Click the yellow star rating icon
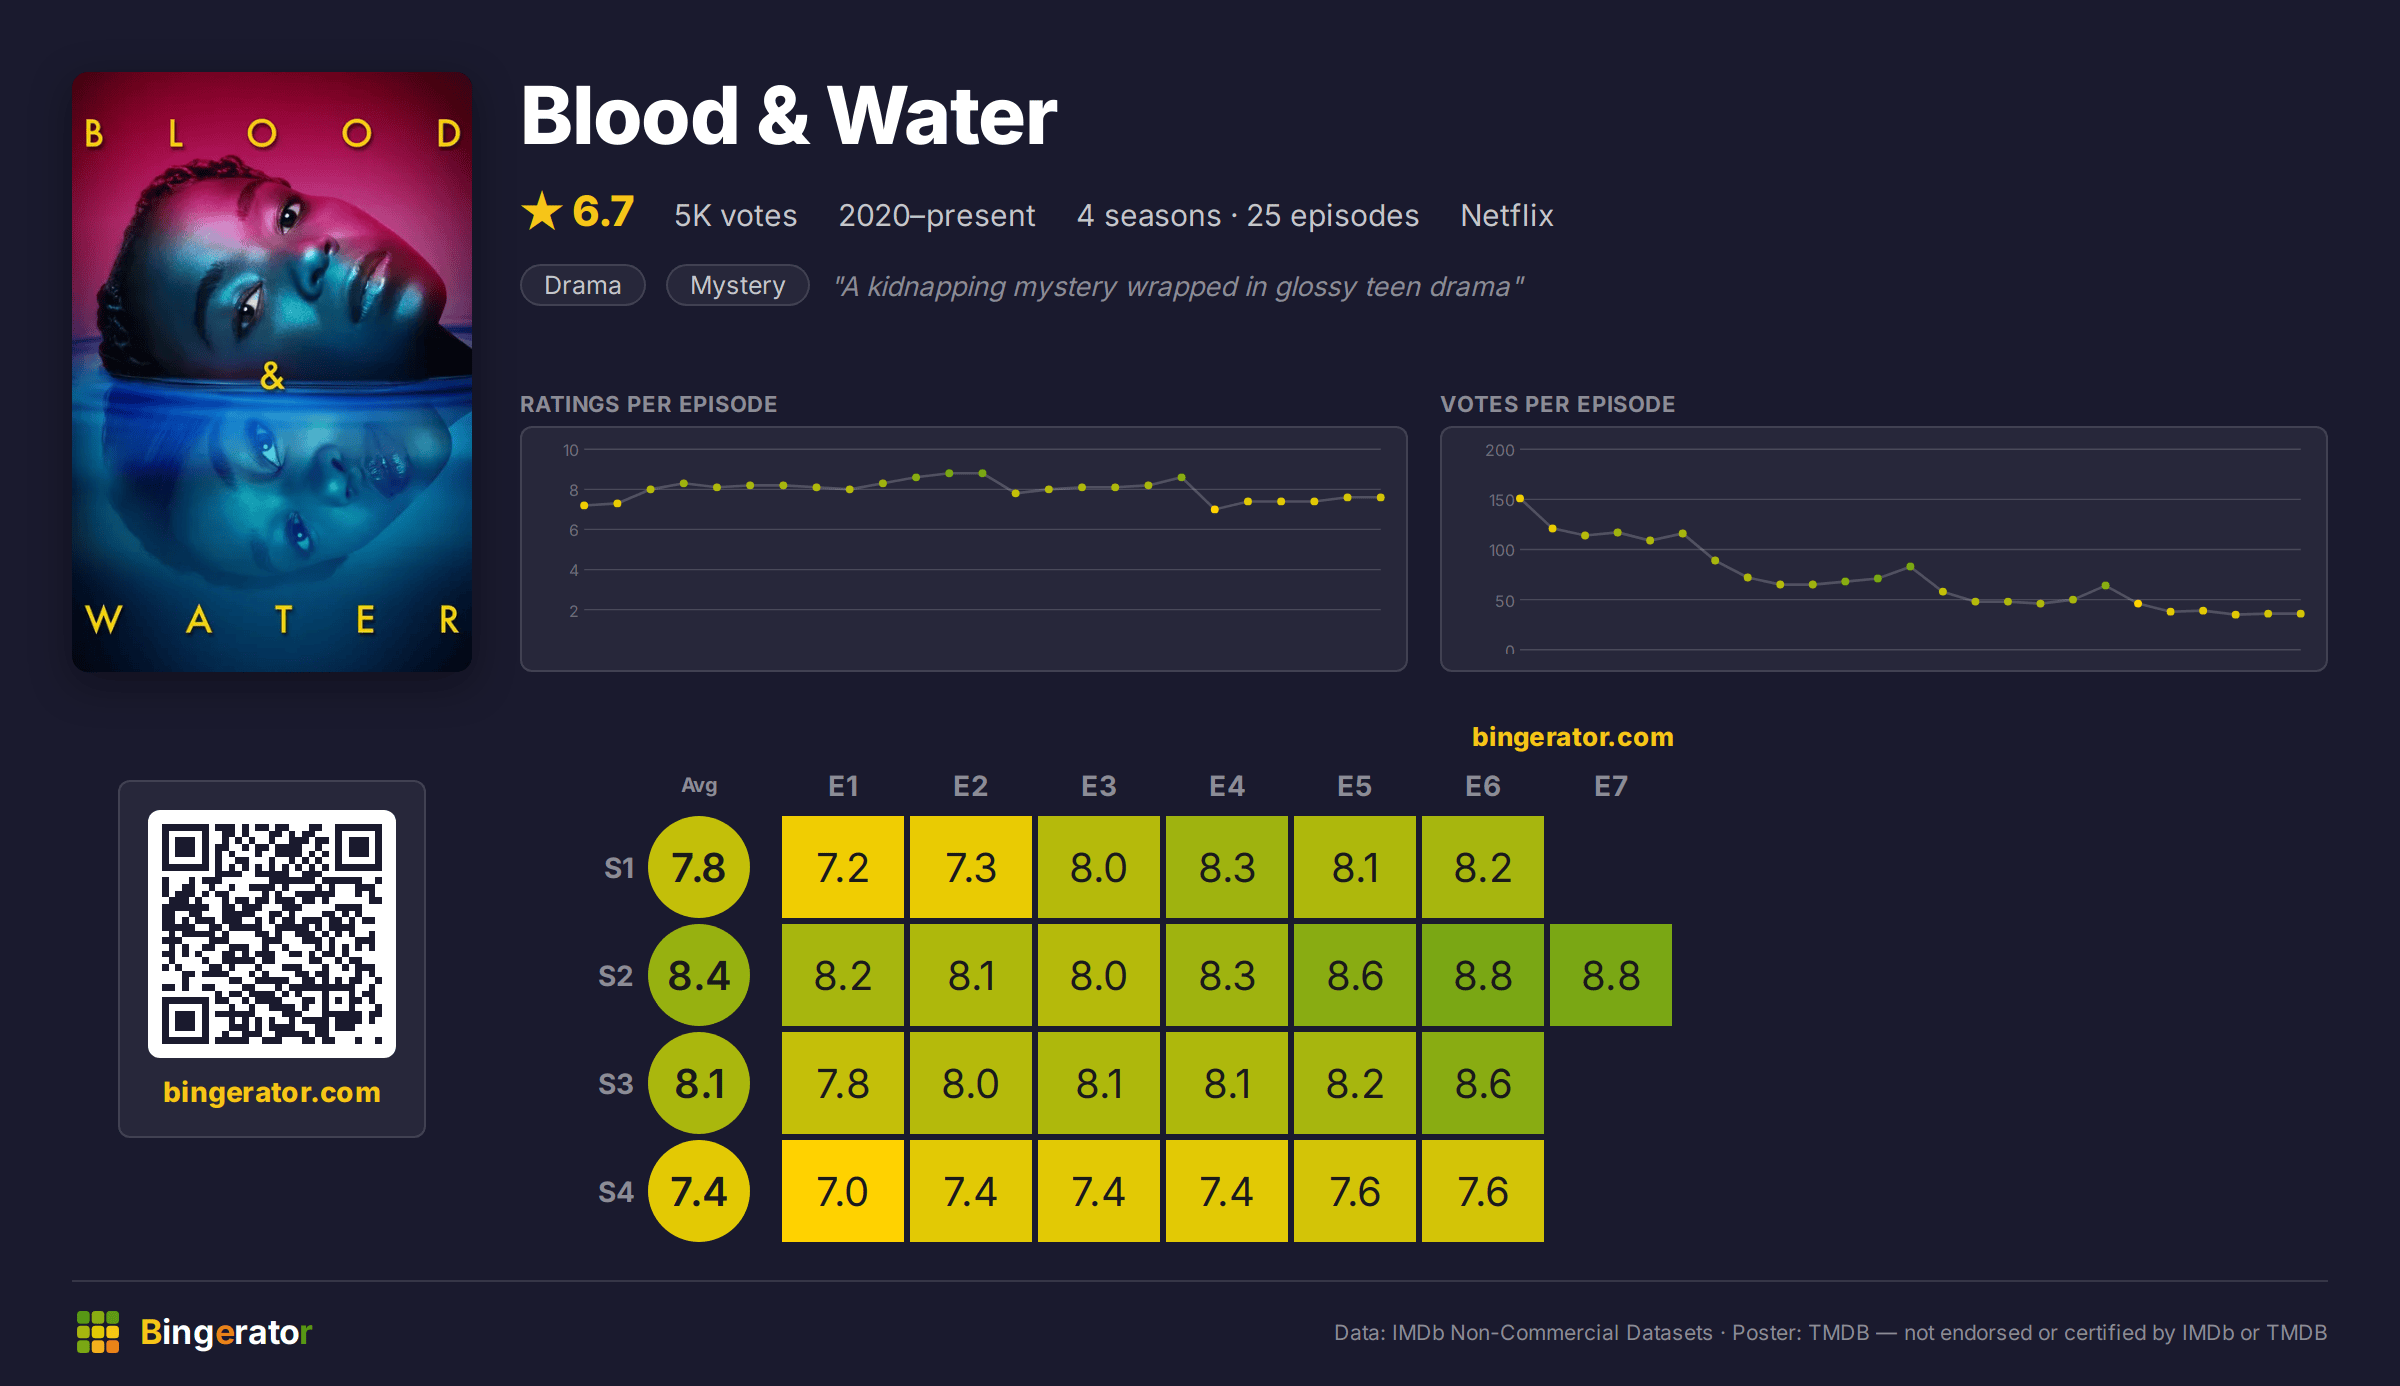The height and width of the screenshot is (1386, 2400). pyautogui.click(x=542, y=211)
